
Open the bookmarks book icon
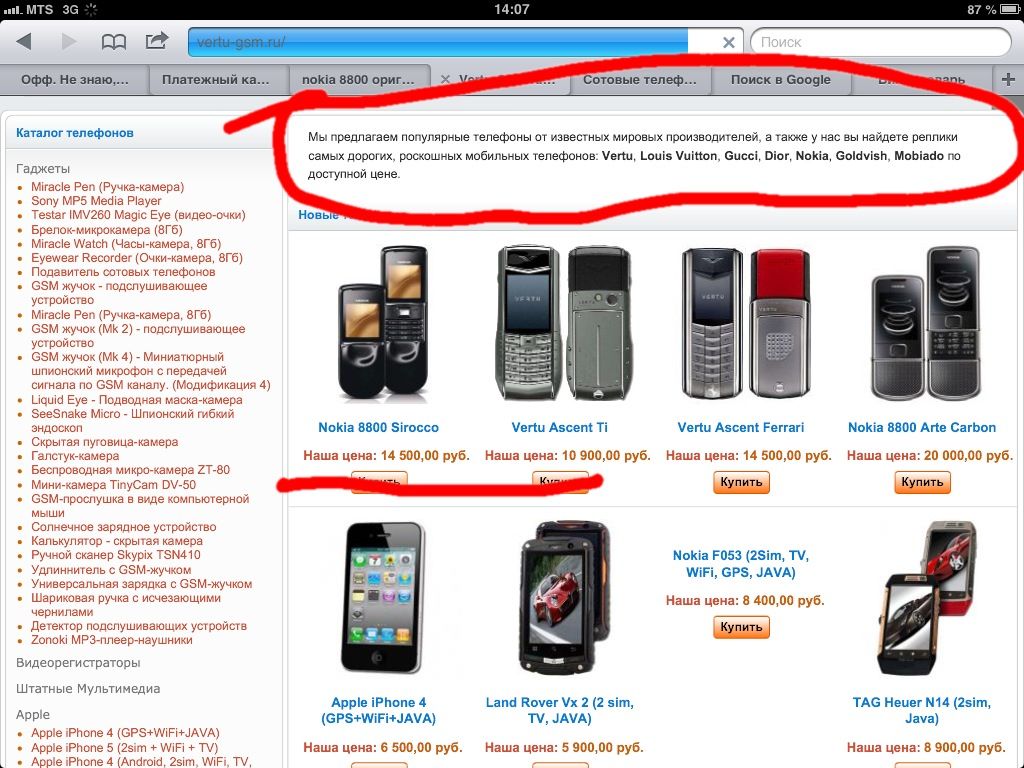(114, 42)
